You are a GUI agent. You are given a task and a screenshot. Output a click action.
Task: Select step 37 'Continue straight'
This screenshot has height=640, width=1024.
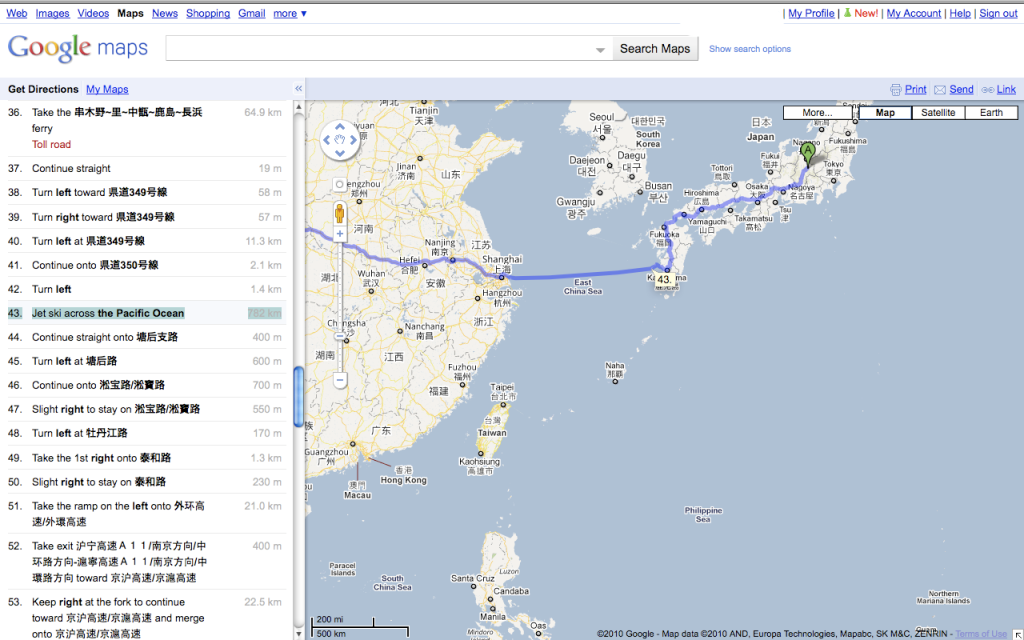click(146, 168)
